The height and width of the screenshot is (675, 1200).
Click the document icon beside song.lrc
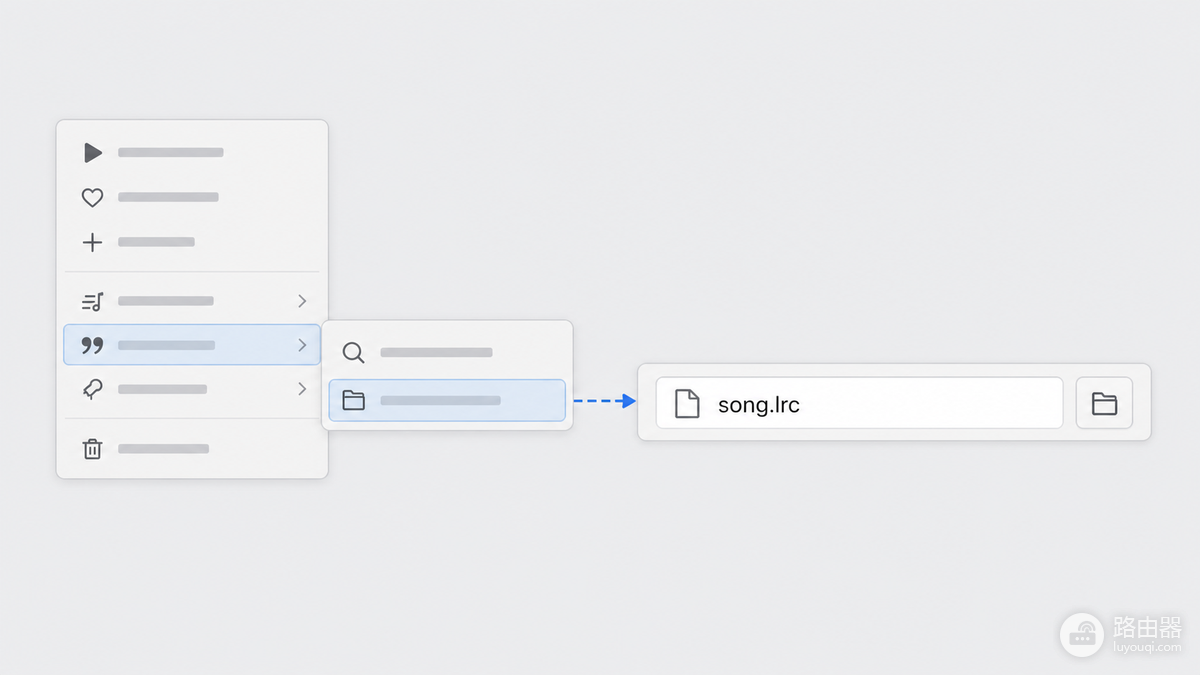tap(686, 403)
